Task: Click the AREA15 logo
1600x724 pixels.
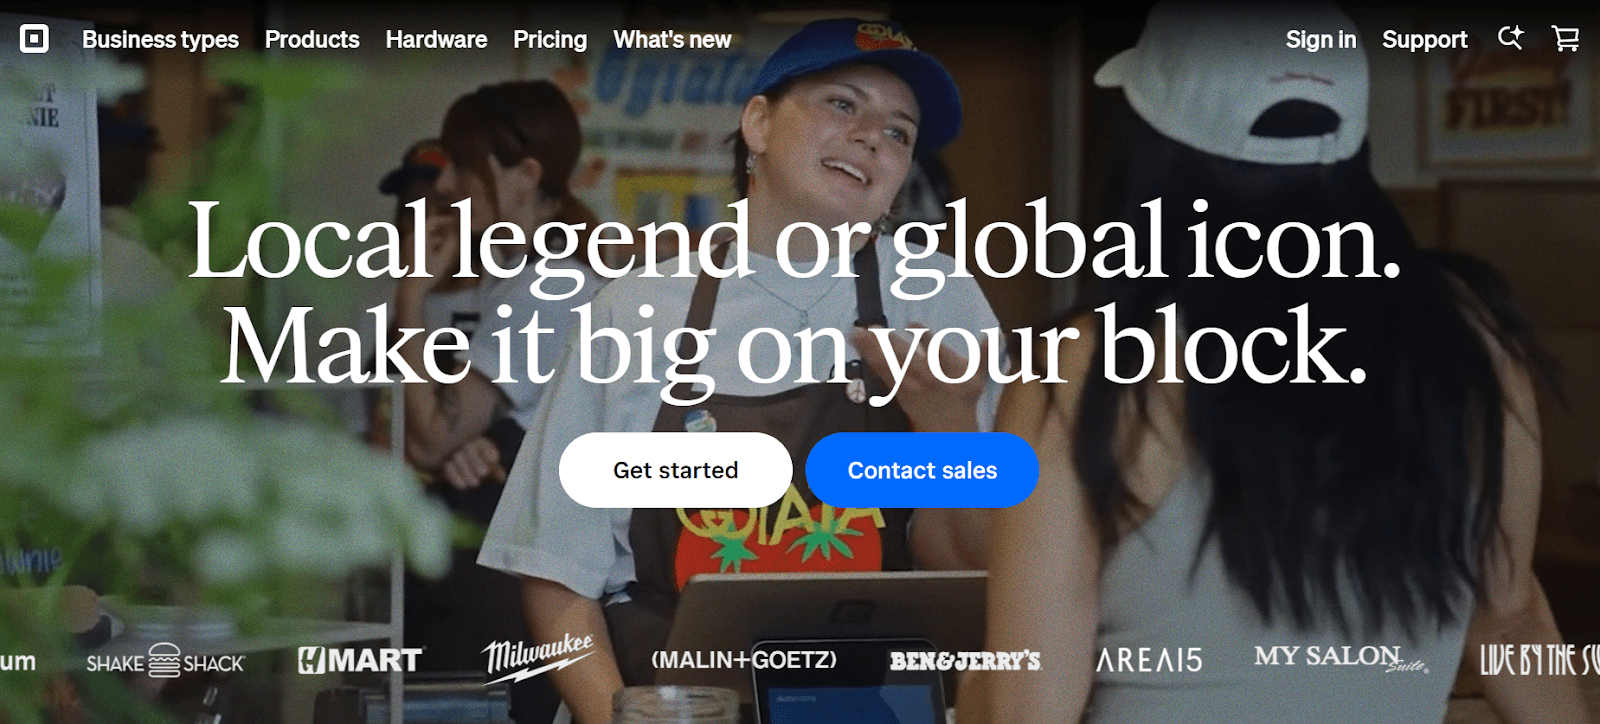Action: click(x=1149, y=660)
